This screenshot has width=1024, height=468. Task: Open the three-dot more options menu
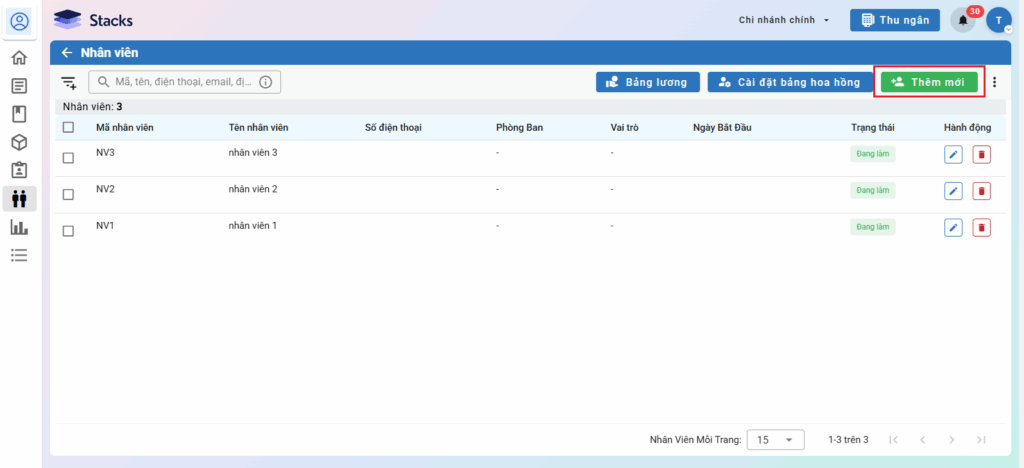point(994,82)
